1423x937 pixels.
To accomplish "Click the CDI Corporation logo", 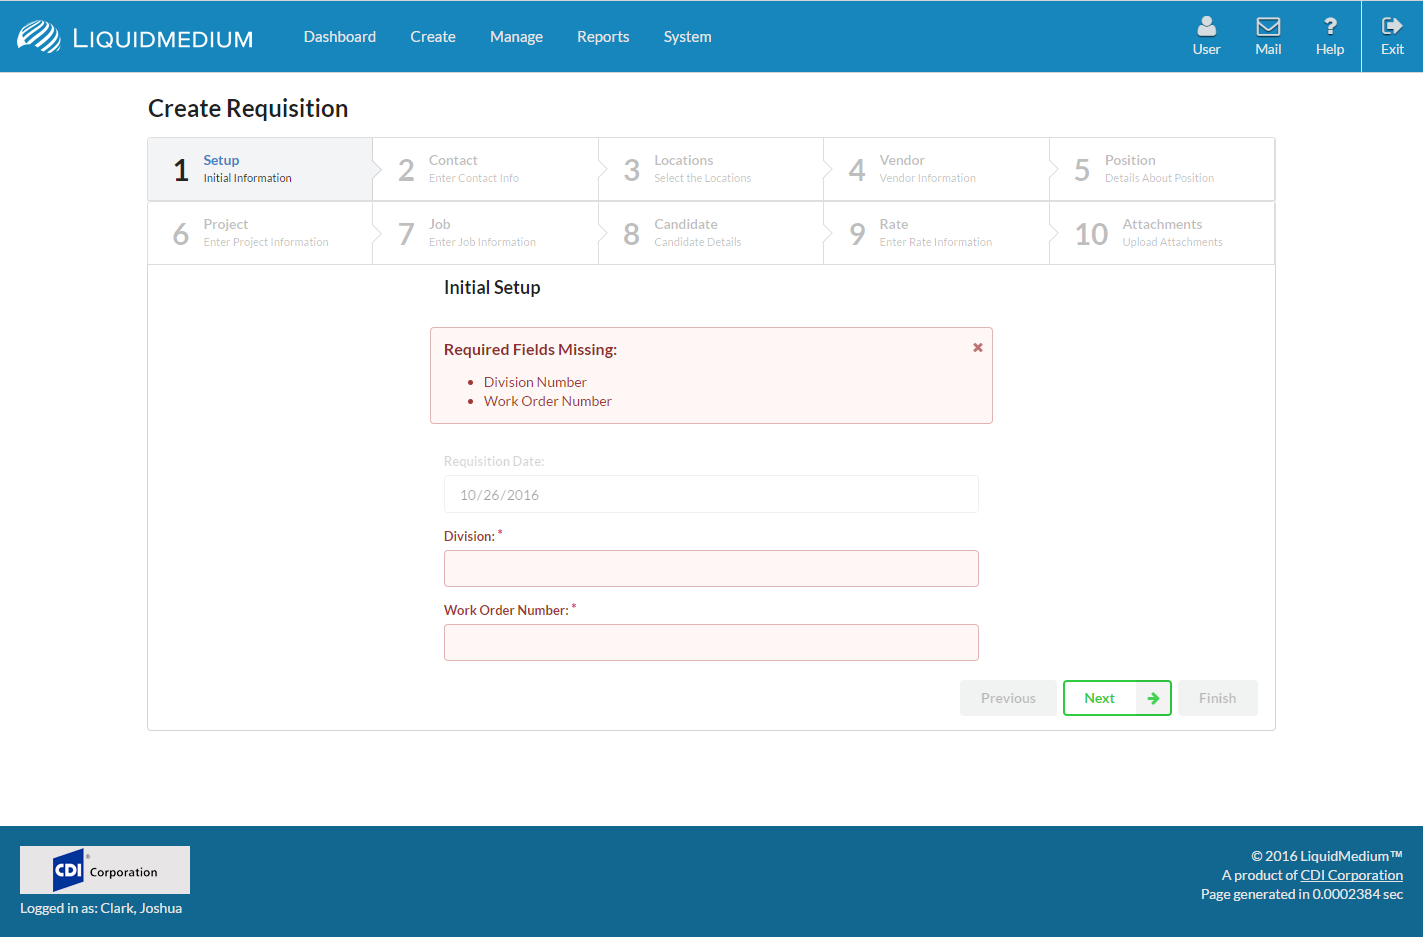I will (105, 870).
